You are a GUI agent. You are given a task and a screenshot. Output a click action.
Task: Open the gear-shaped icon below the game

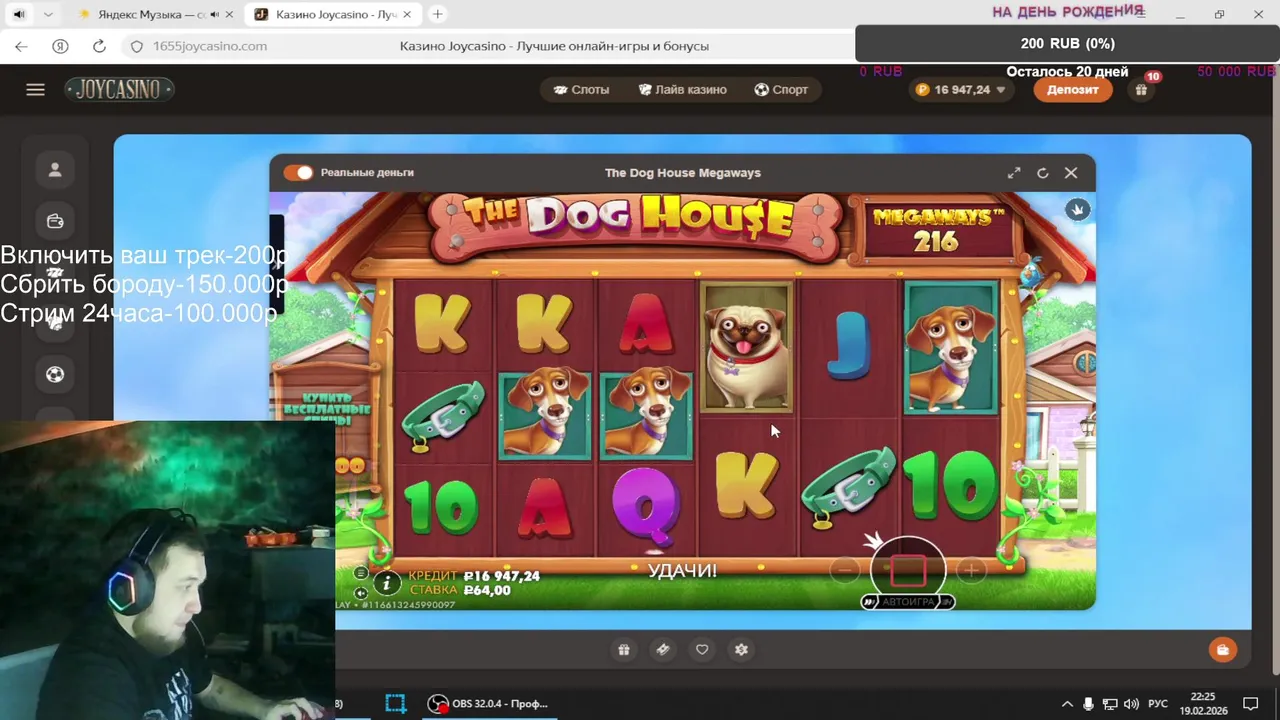[741, 650]
